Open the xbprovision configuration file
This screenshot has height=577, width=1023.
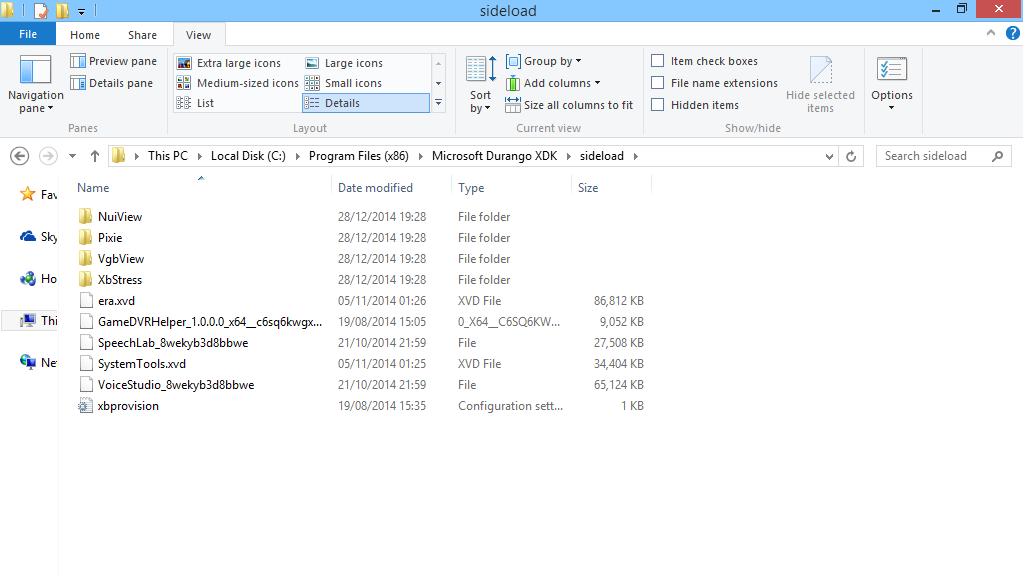click(x=128, y=406)
